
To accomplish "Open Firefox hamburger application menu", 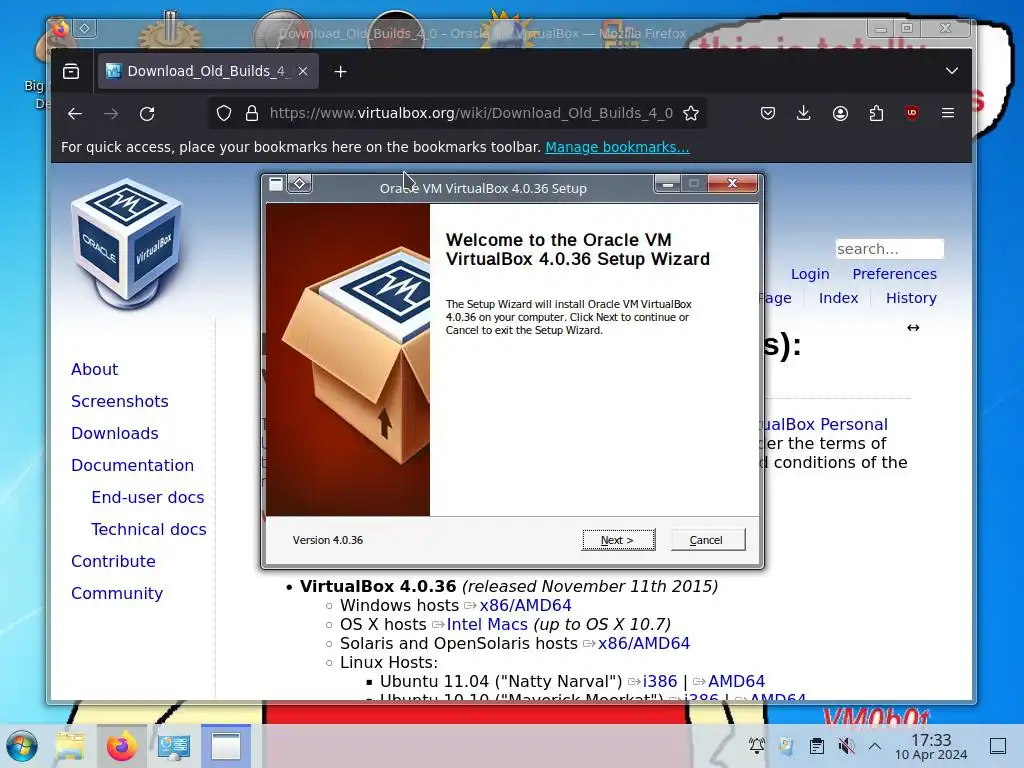I will (x=948, y=113).
